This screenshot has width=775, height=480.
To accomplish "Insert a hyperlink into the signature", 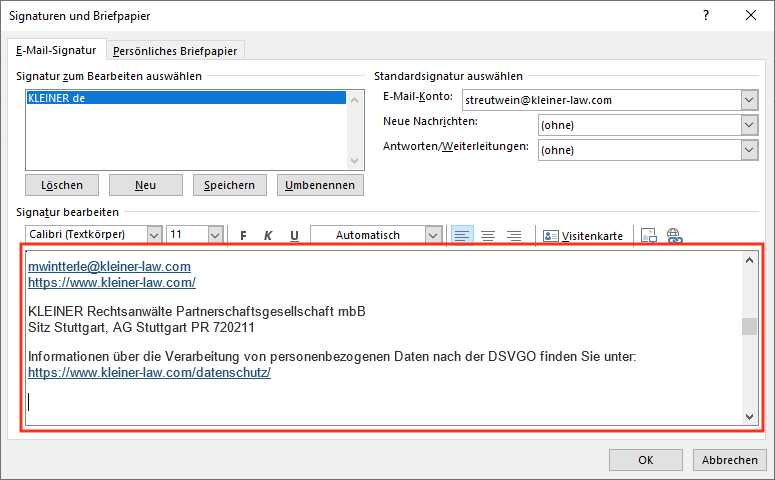I will tap(674, 235).
